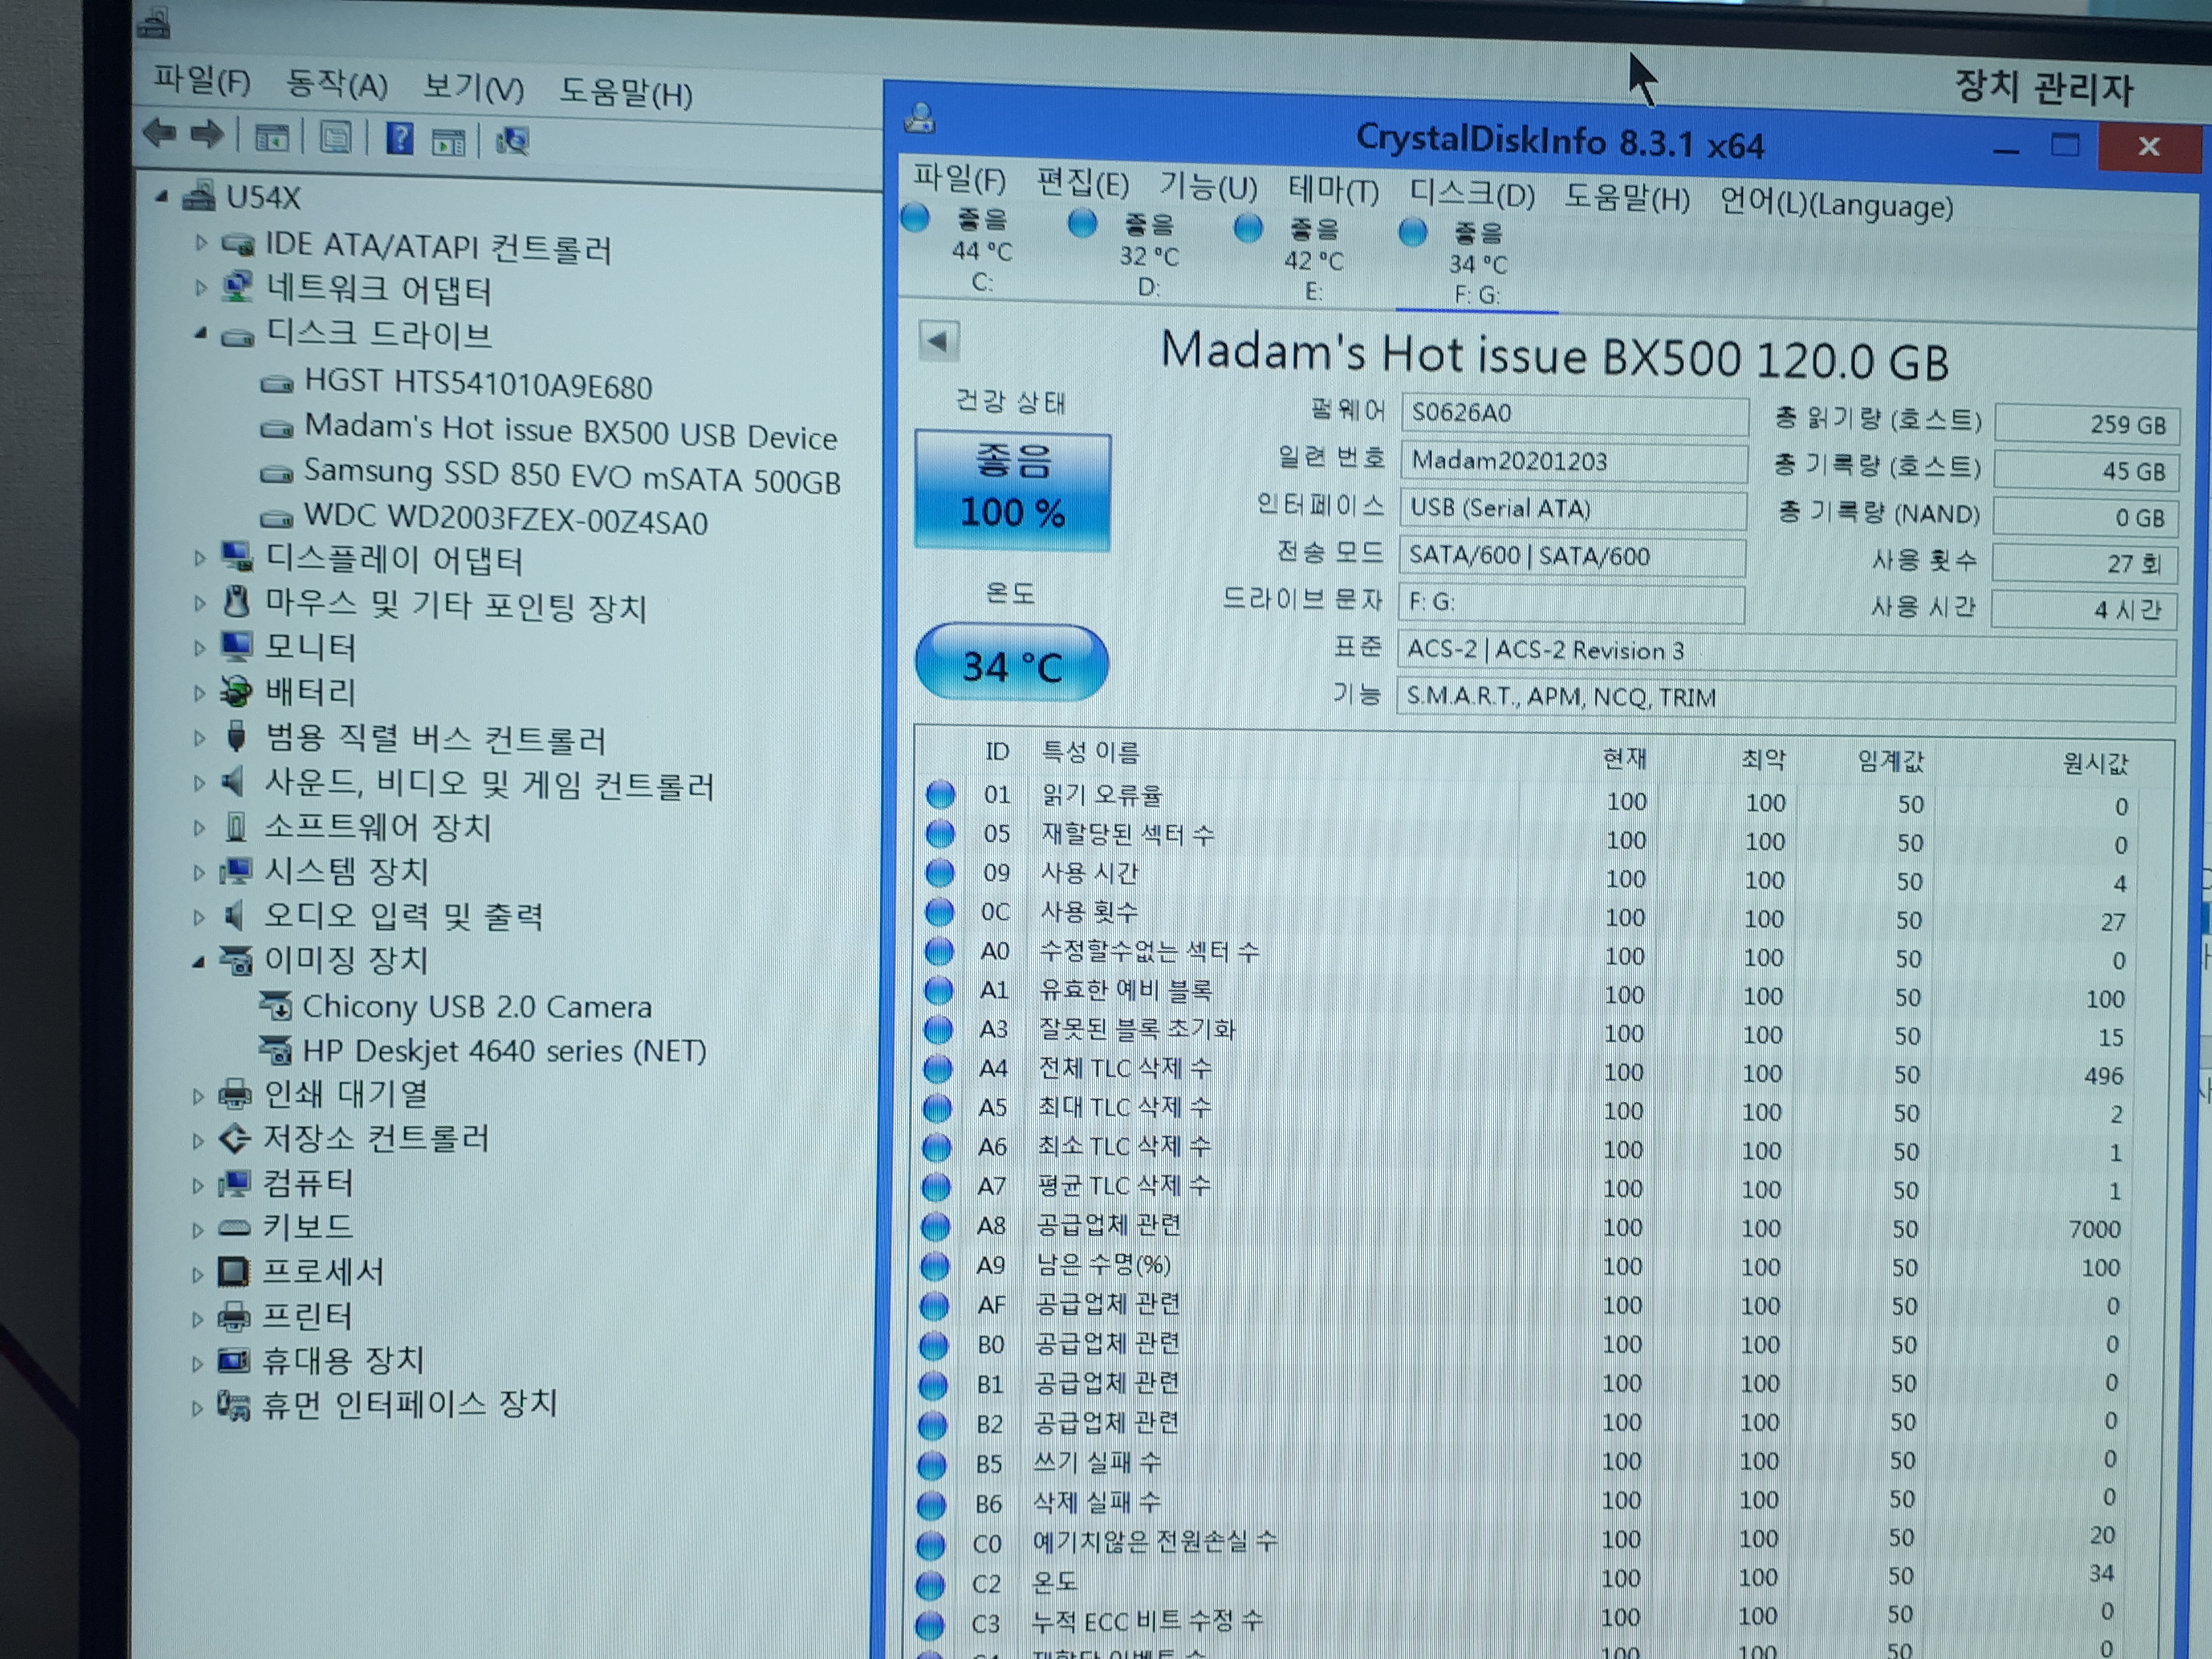The height and width of the screenshot is (1659, 2212).
Task: Open the 디스크(D) menu in CrystalDiskInfo
Action: tap(1471, 194)
